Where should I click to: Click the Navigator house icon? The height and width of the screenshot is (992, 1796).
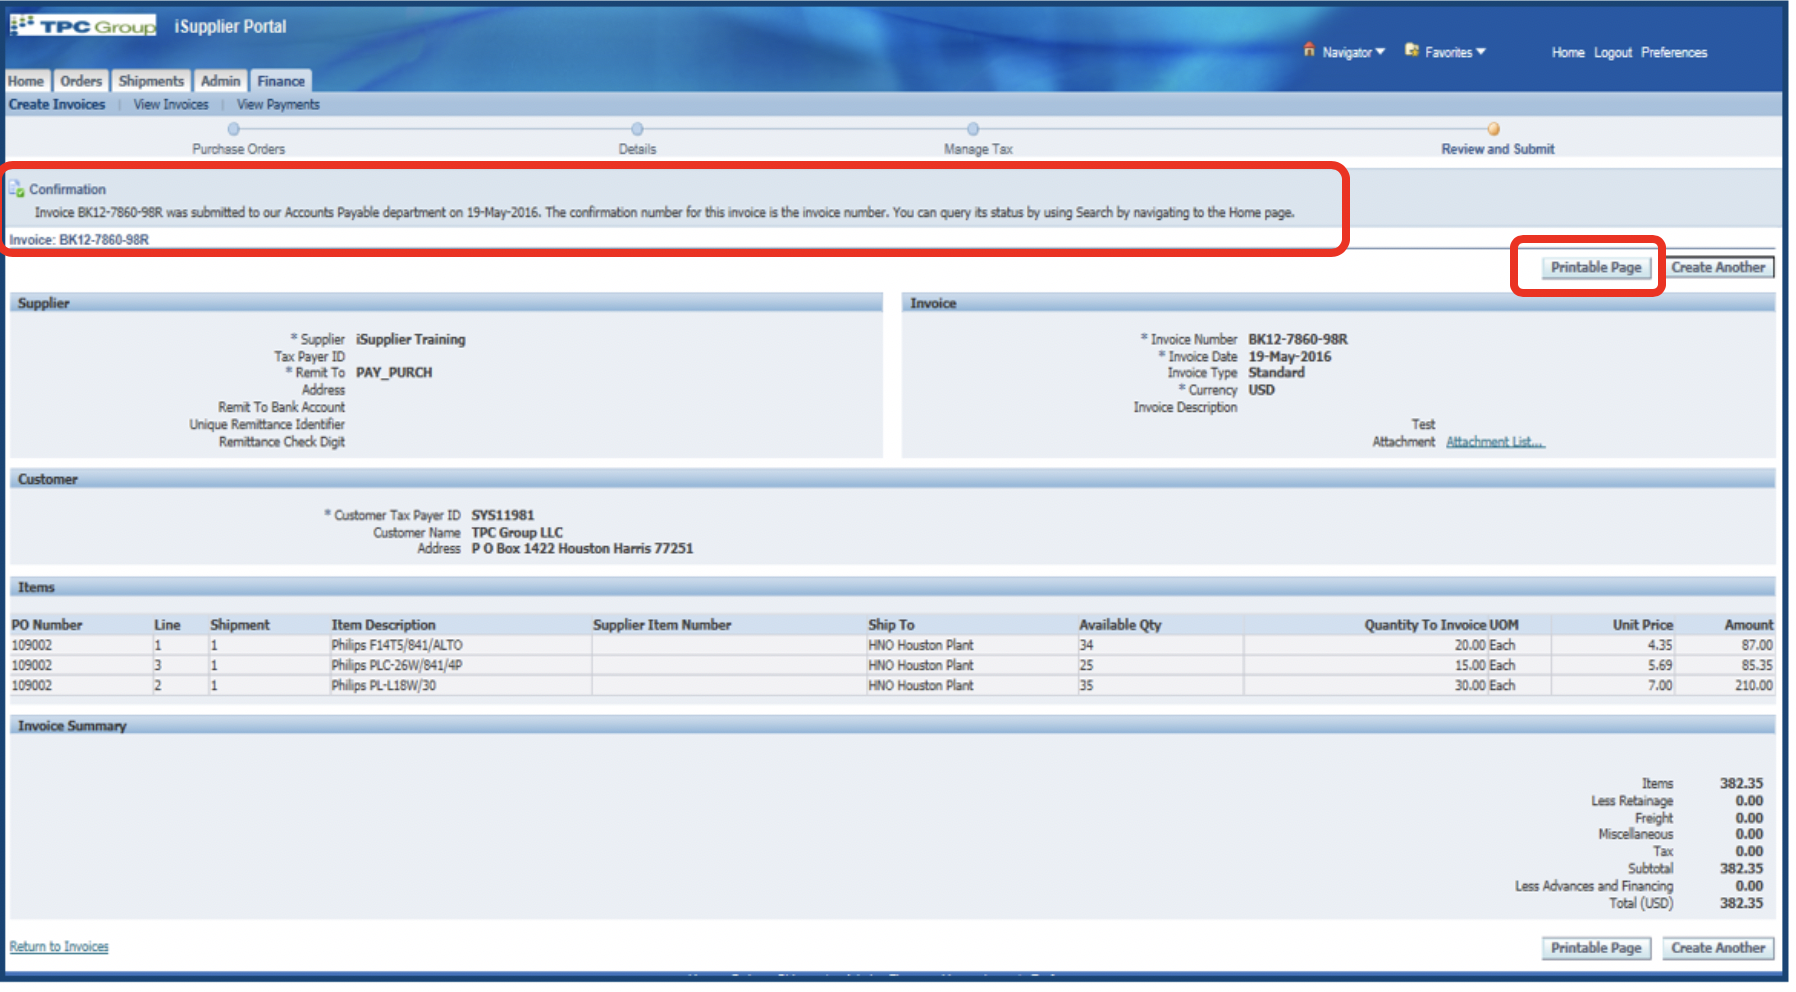[1309, 50]
